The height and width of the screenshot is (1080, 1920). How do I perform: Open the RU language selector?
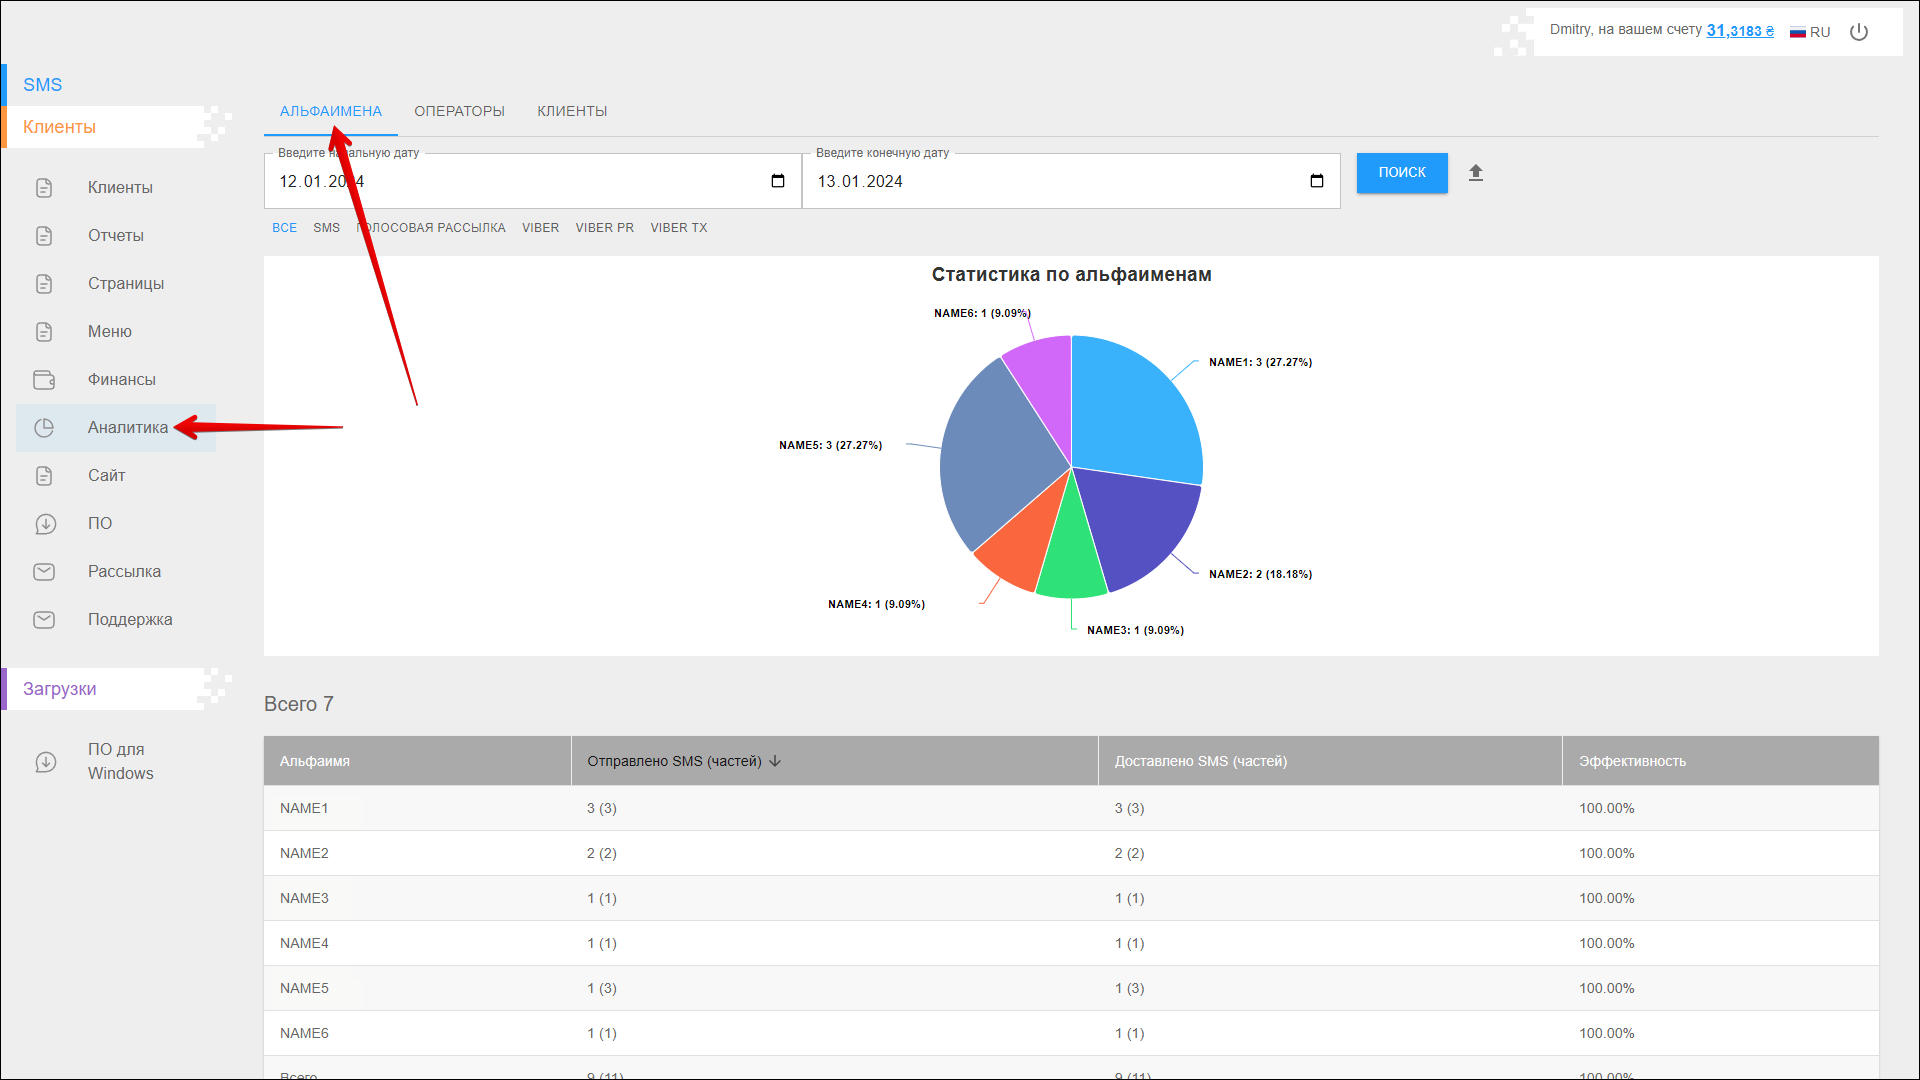(x=1810, y=32)
